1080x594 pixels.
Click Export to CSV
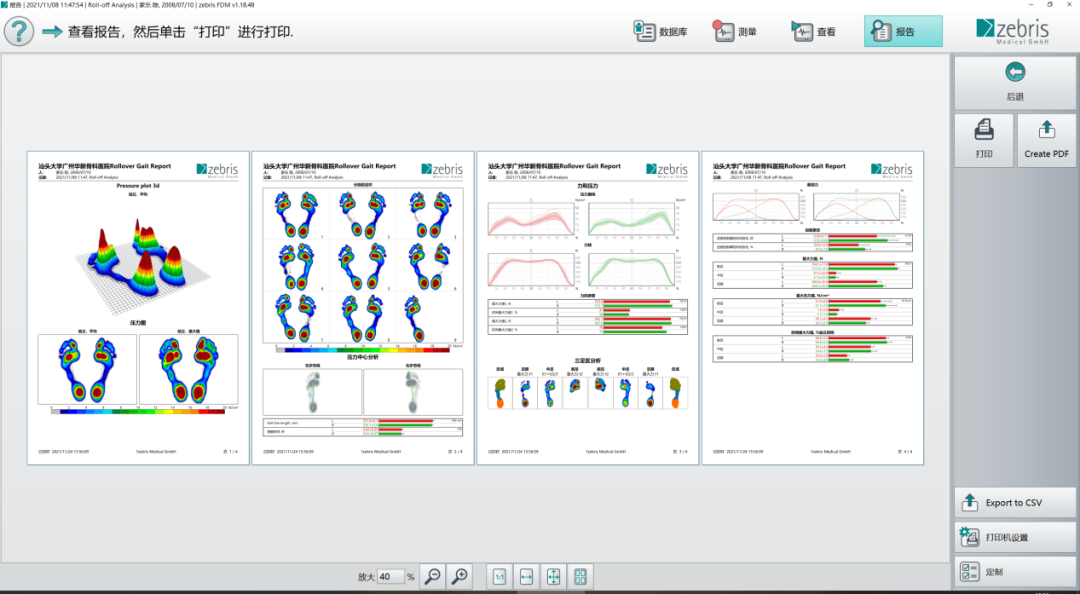tap(1015, 502)
